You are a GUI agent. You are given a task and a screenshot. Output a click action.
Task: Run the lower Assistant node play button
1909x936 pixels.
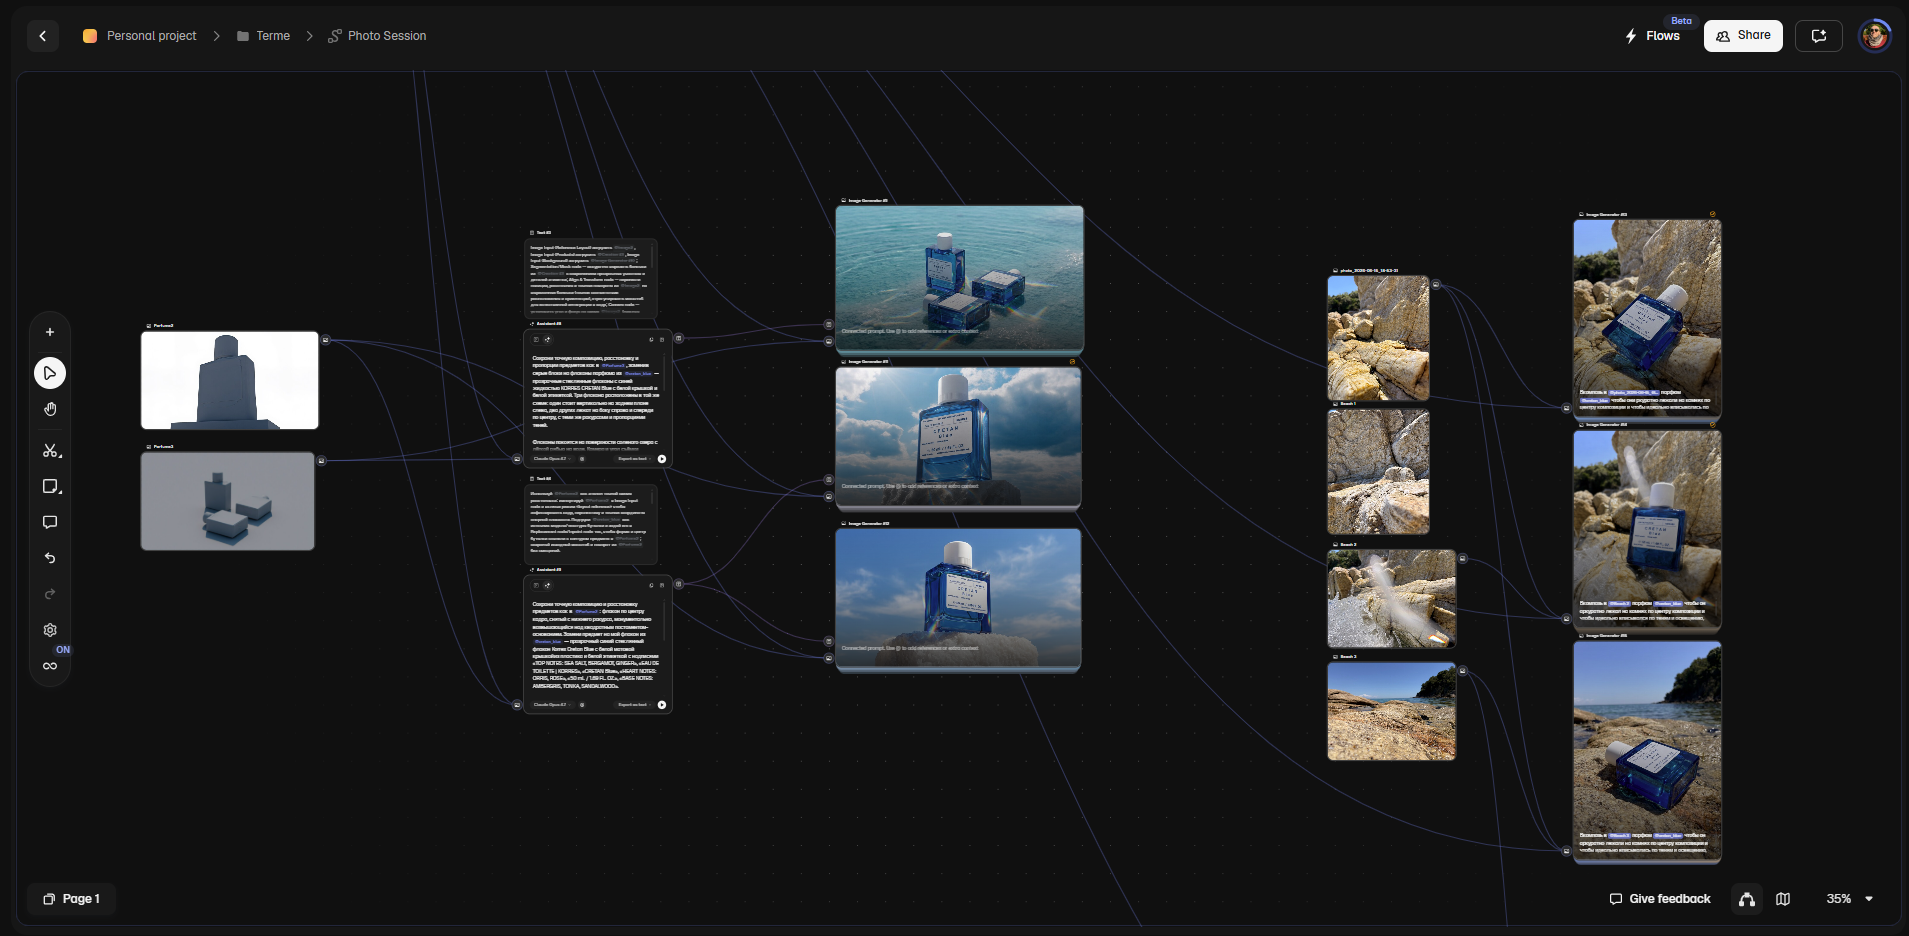pyautogui.click(x=662, y=705)
